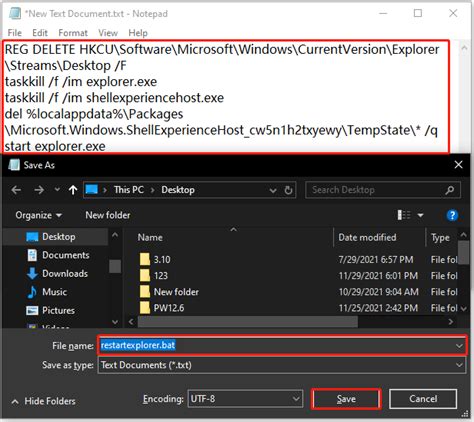
Task: Open the Notepad Format menu
Action: [x=73, y=33]
